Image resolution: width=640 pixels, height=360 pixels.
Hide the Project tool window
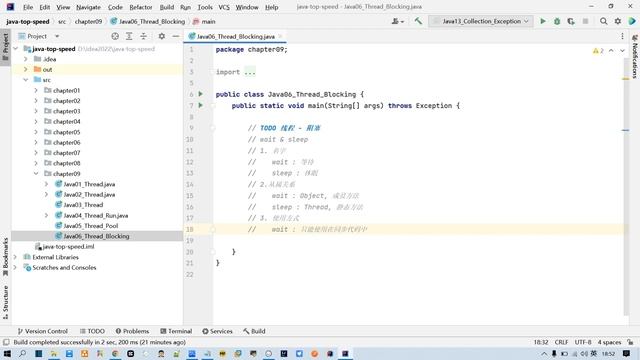(x=176, y=36)
